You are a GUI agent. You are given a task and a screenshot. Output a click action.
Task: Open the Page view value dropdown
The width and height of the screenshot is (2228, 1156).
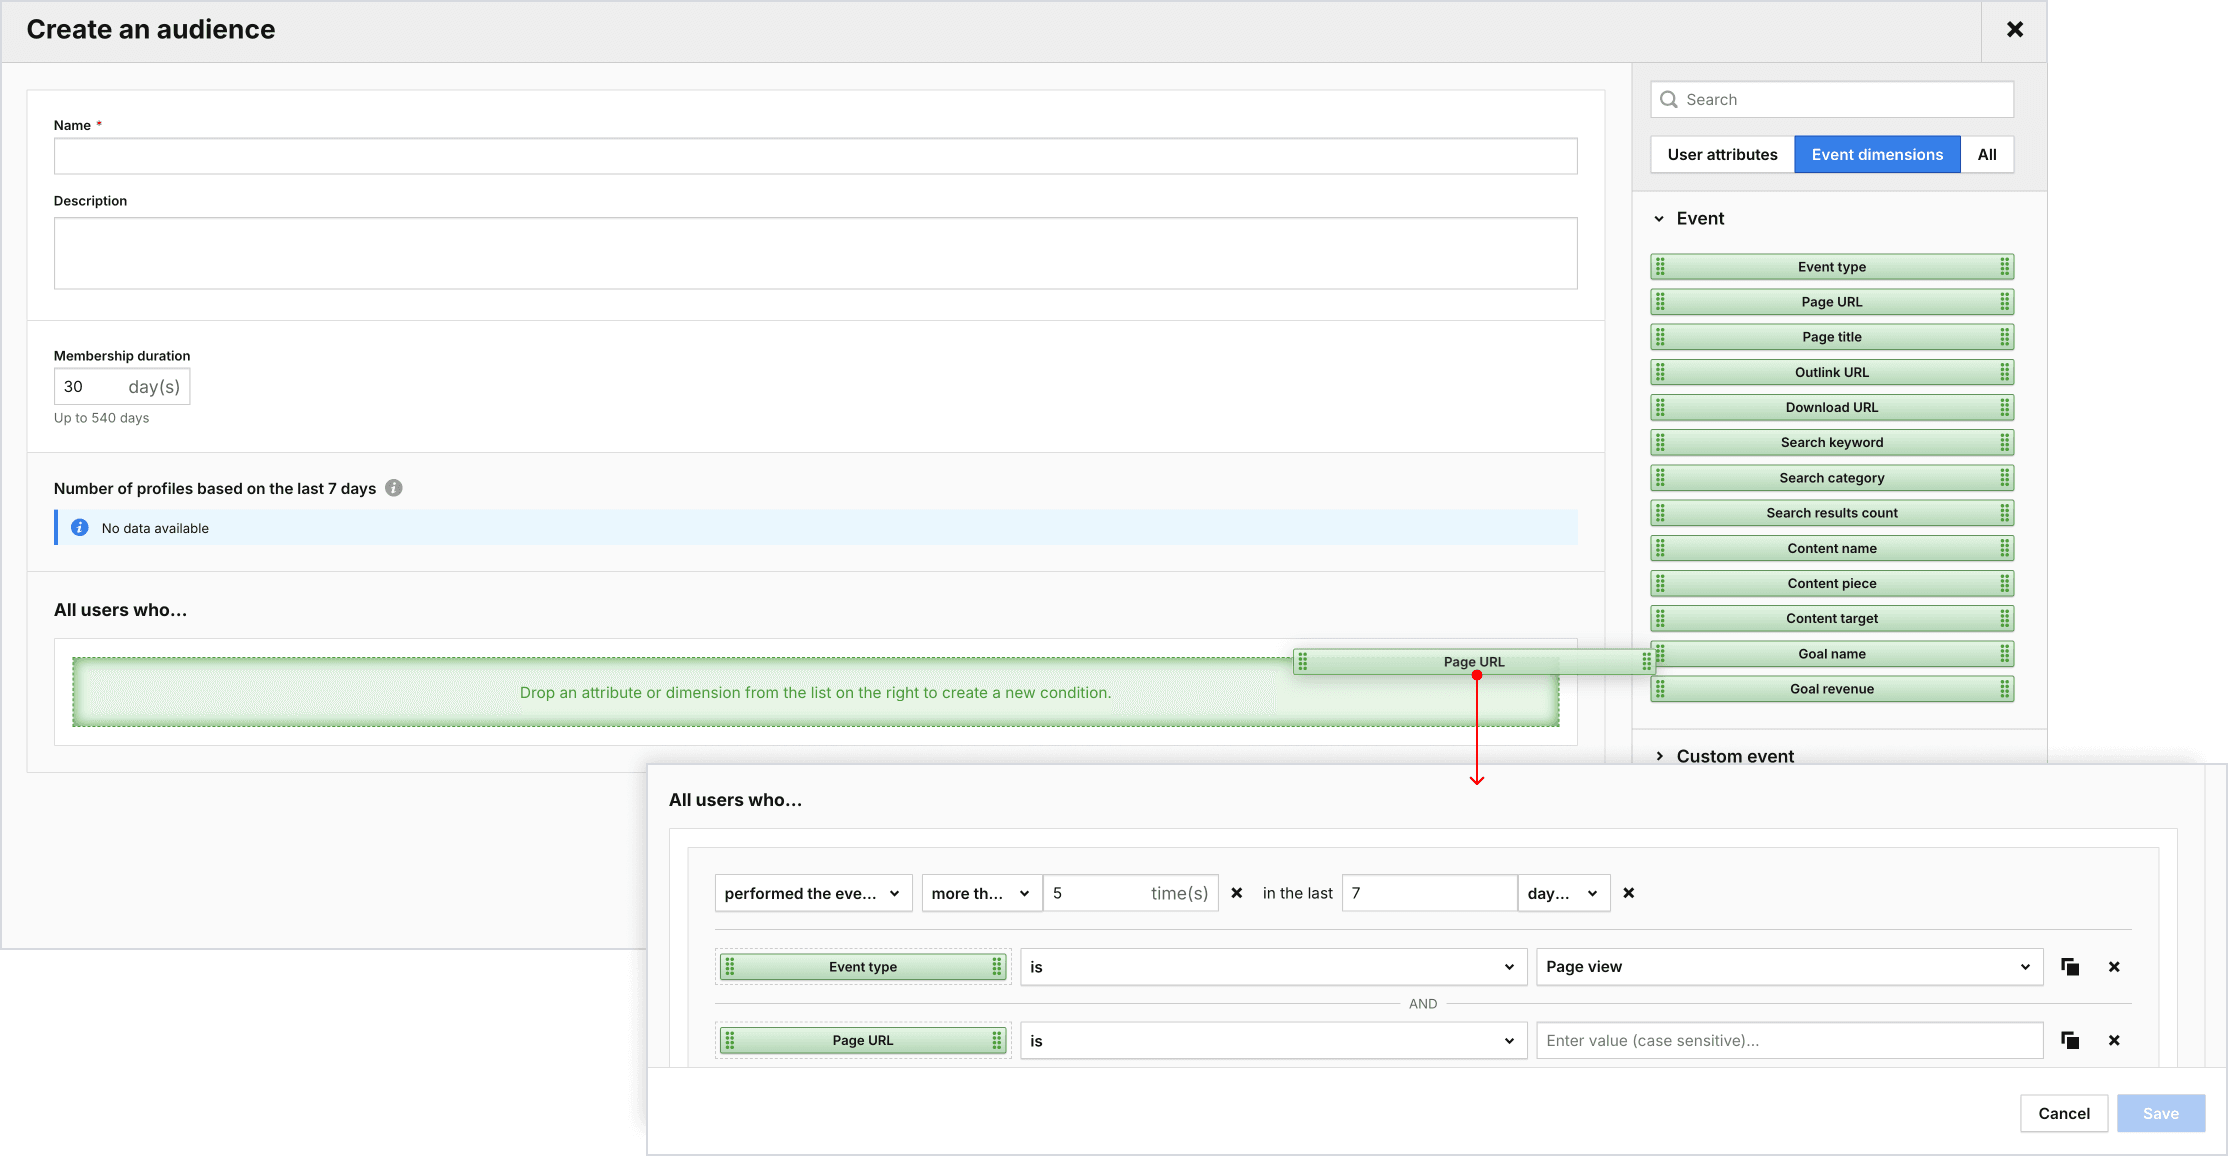tap(1788, 967)
